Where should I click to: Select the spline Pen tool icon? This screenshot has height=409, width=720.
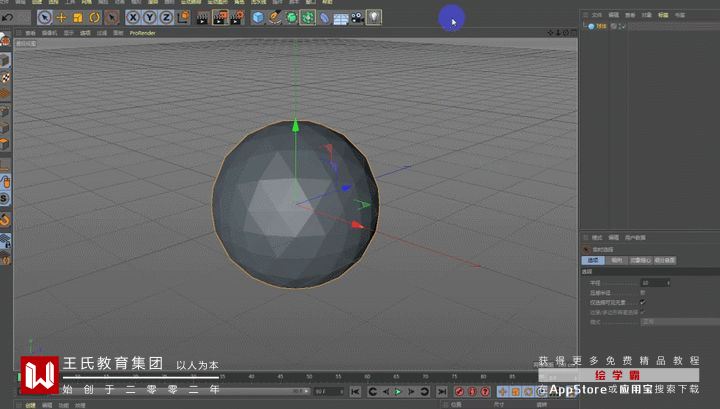275,18
